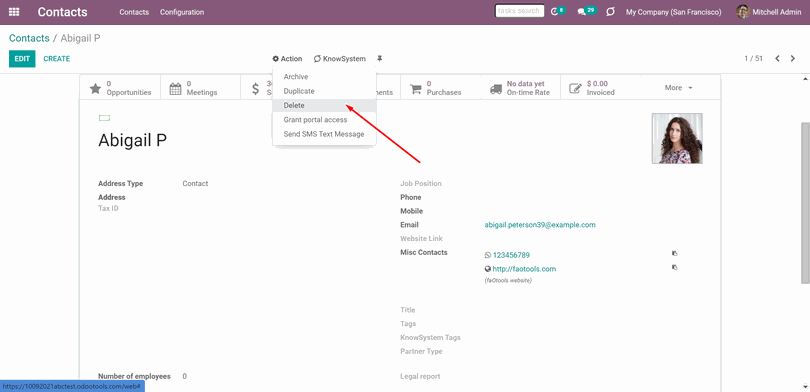
Task: Go to next record arrow
Action: click(x=793, y=58)
